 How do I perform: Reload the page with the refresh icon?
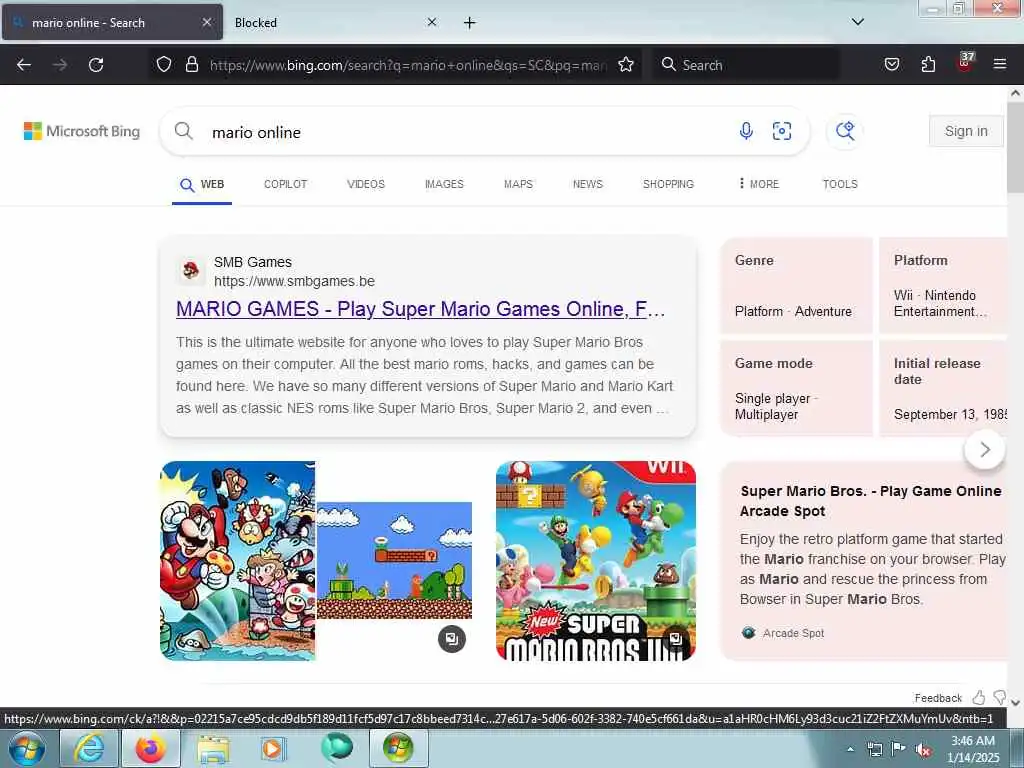(x=96, y=65)
